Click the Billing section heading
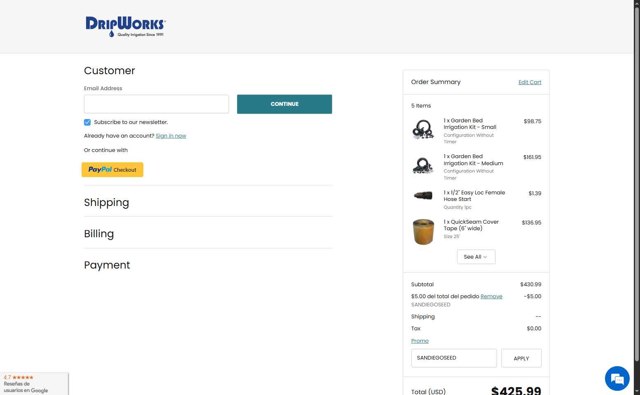The image size is (640, 395). click(99, 234)
